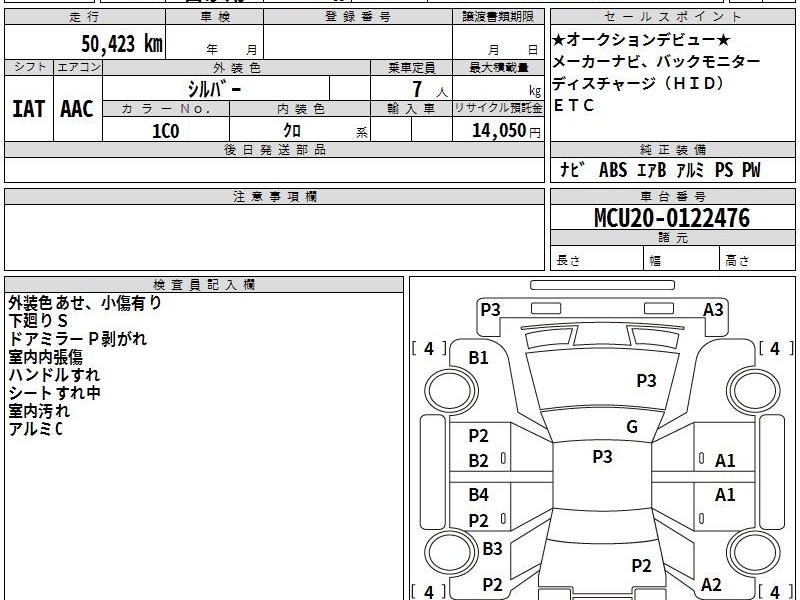Click the front-left wheel in diagram

[x=451, y=391]
